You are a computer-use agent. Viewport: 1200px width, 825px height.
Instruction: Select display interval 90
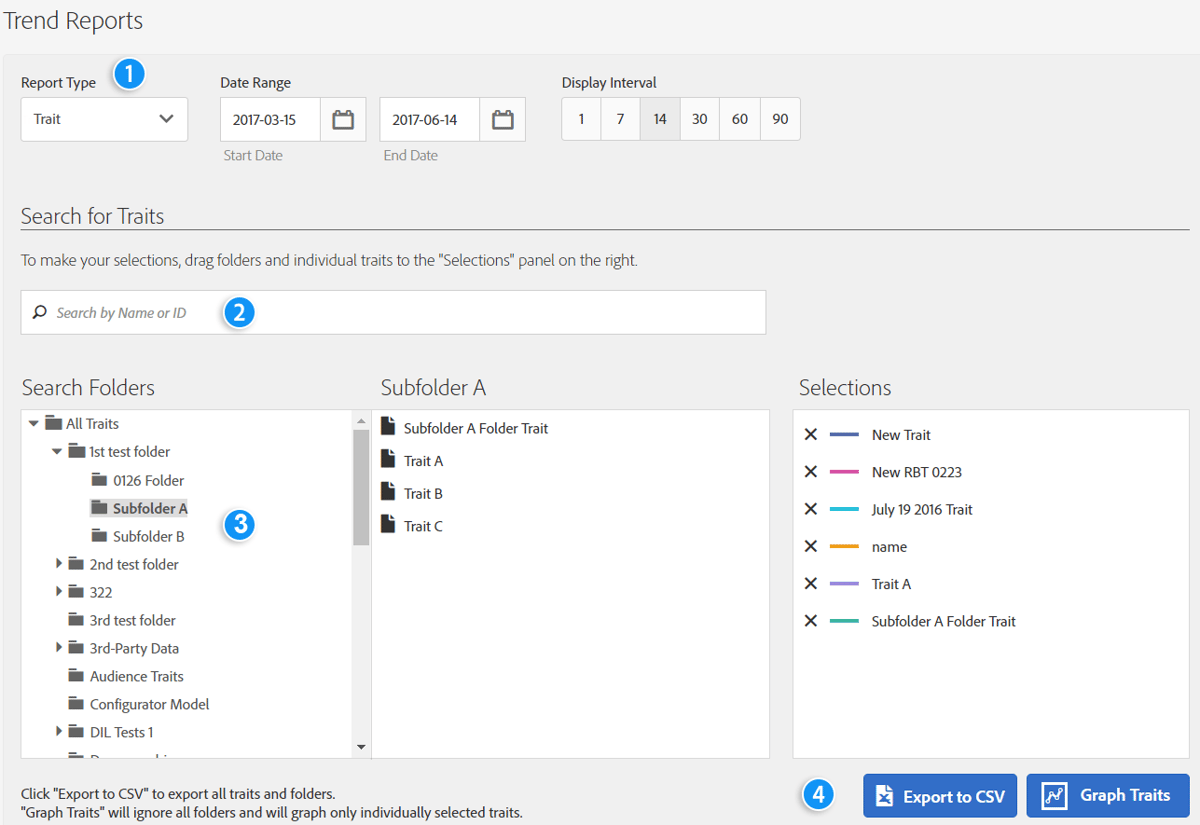click(779, 118)
